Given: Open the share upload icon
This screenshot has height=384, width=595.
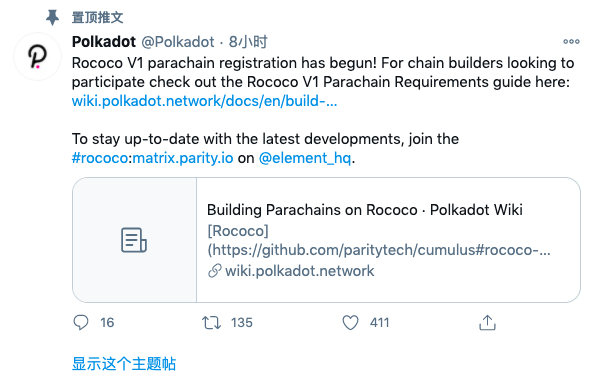Looking at the screenshot, I should [x=487, y=323].
